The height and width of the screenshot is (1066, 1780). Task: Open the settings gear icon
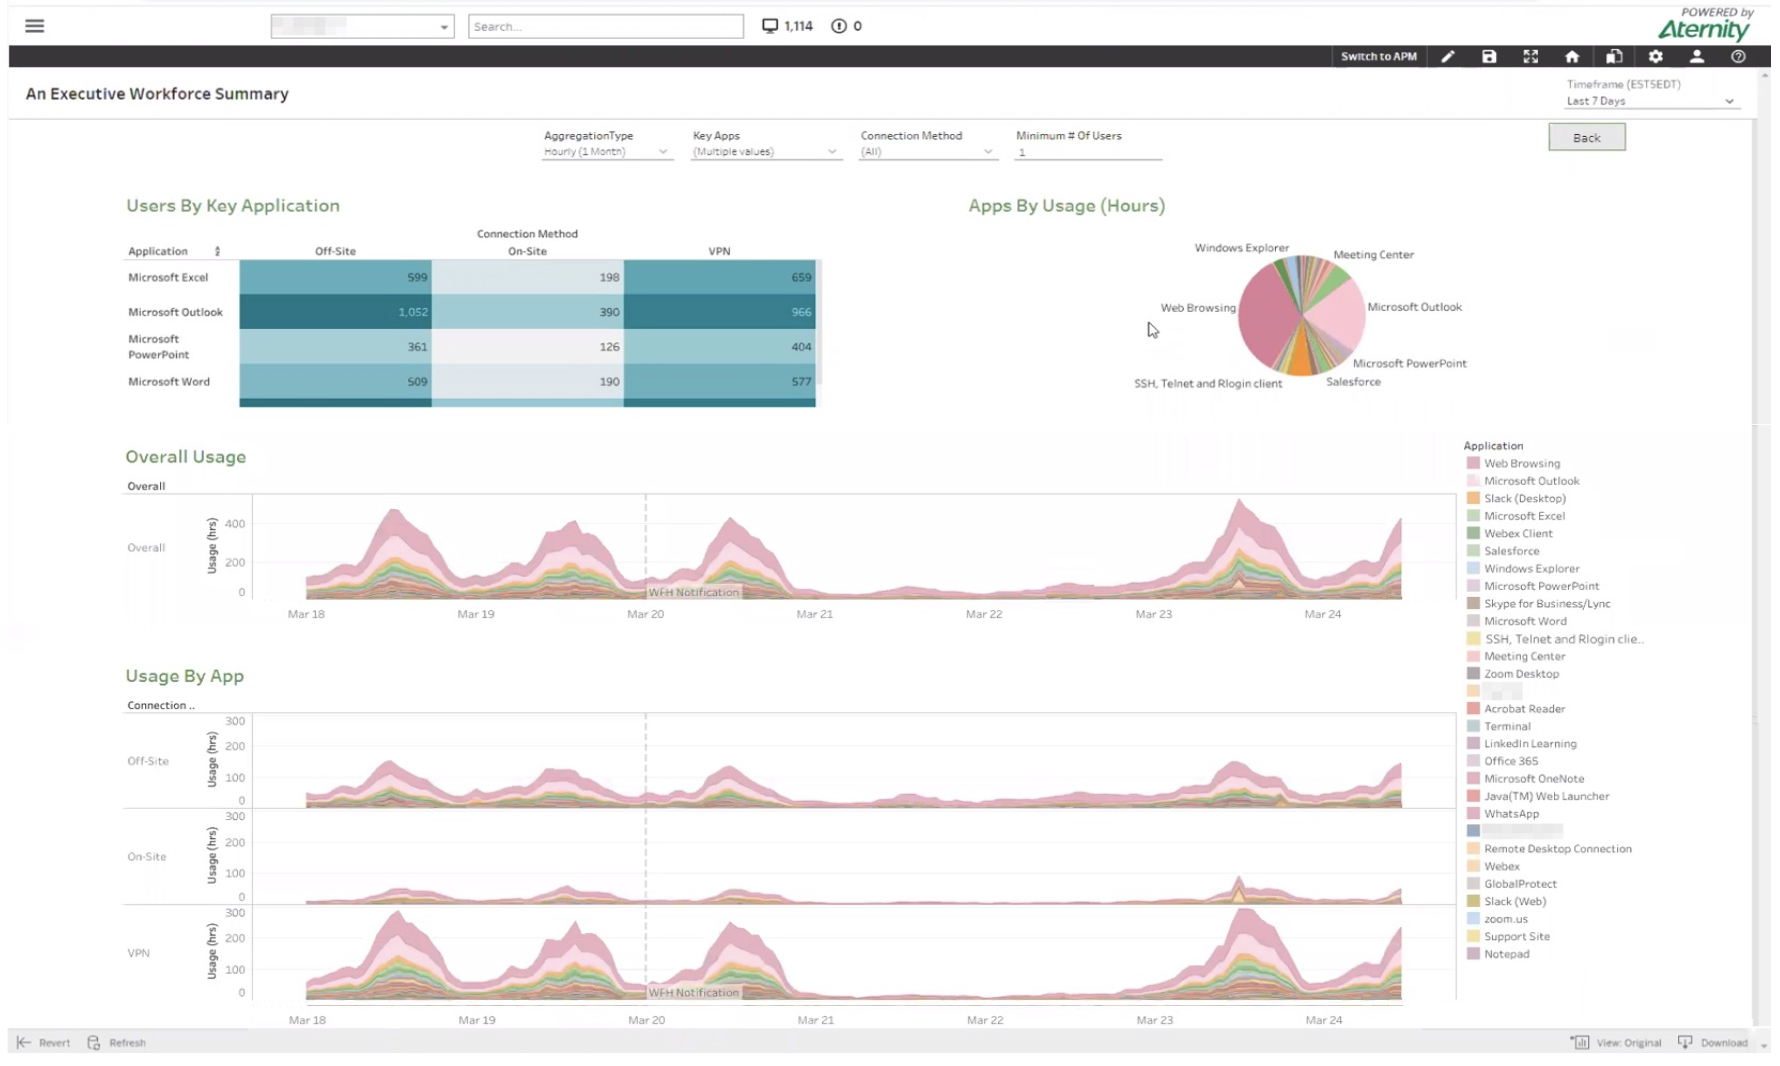[x=1656, y=57]
